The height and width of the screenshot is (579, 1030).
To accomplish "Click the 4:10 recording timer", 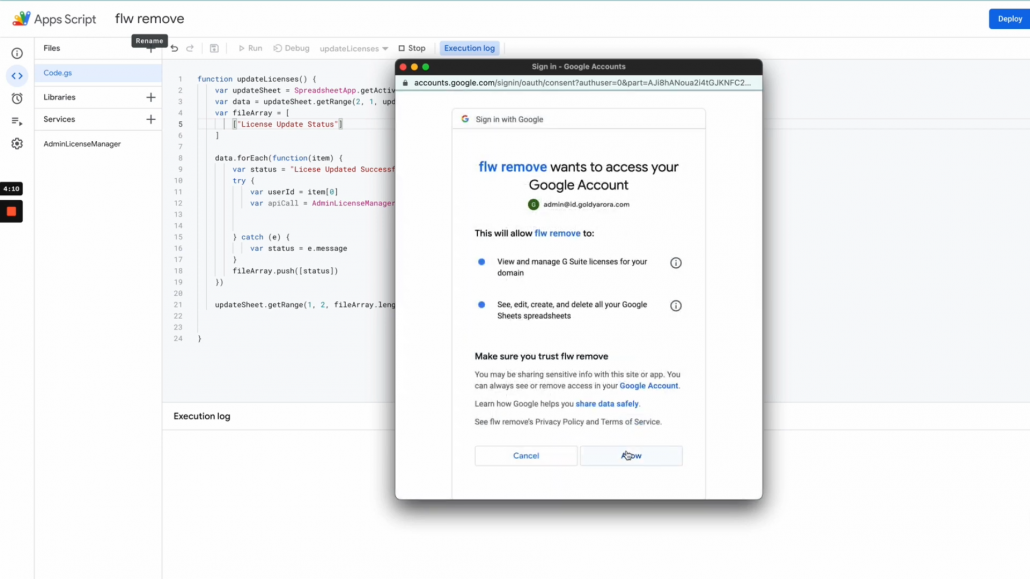I will (11, 189).
